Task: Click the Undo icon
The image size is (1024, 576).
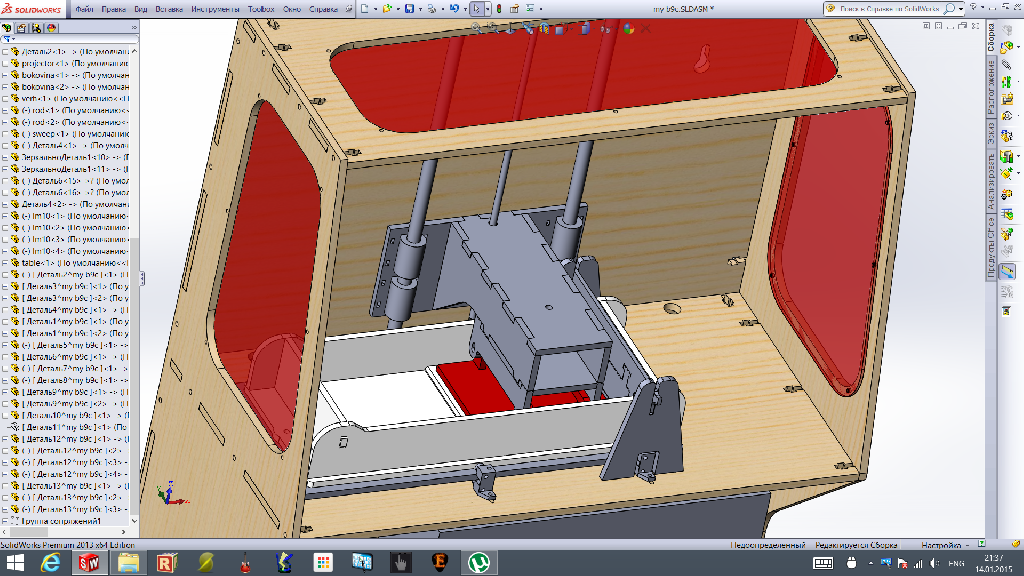Action: 454,8
